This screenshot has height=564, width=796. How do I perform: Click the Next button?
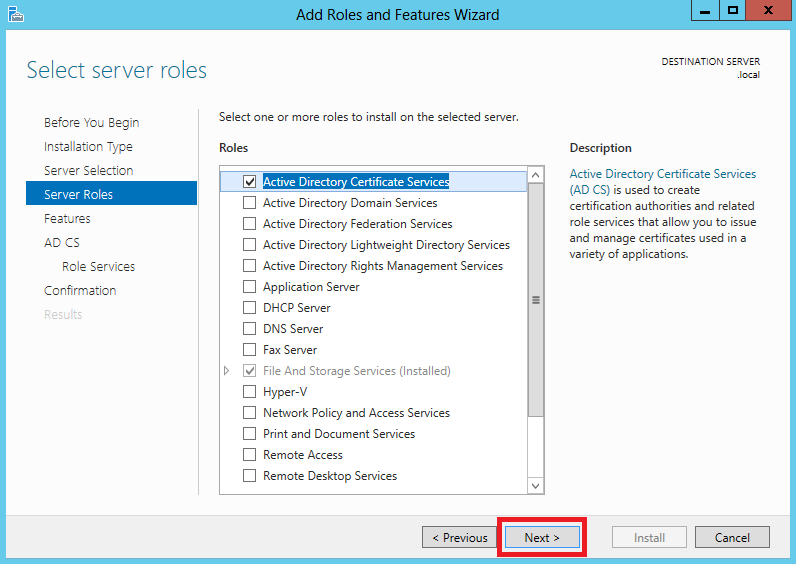pos(542,538)
